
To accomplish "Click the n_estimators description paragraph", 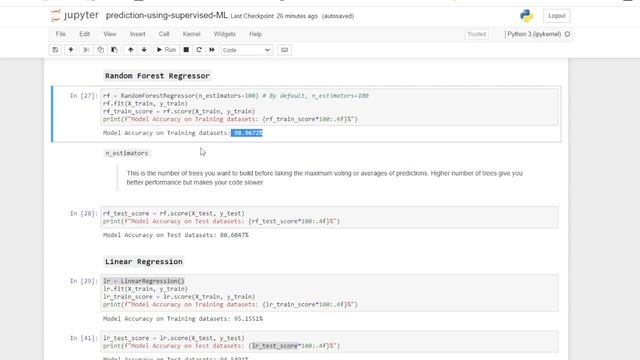I will pyautogui.click(x=324, y=178).
